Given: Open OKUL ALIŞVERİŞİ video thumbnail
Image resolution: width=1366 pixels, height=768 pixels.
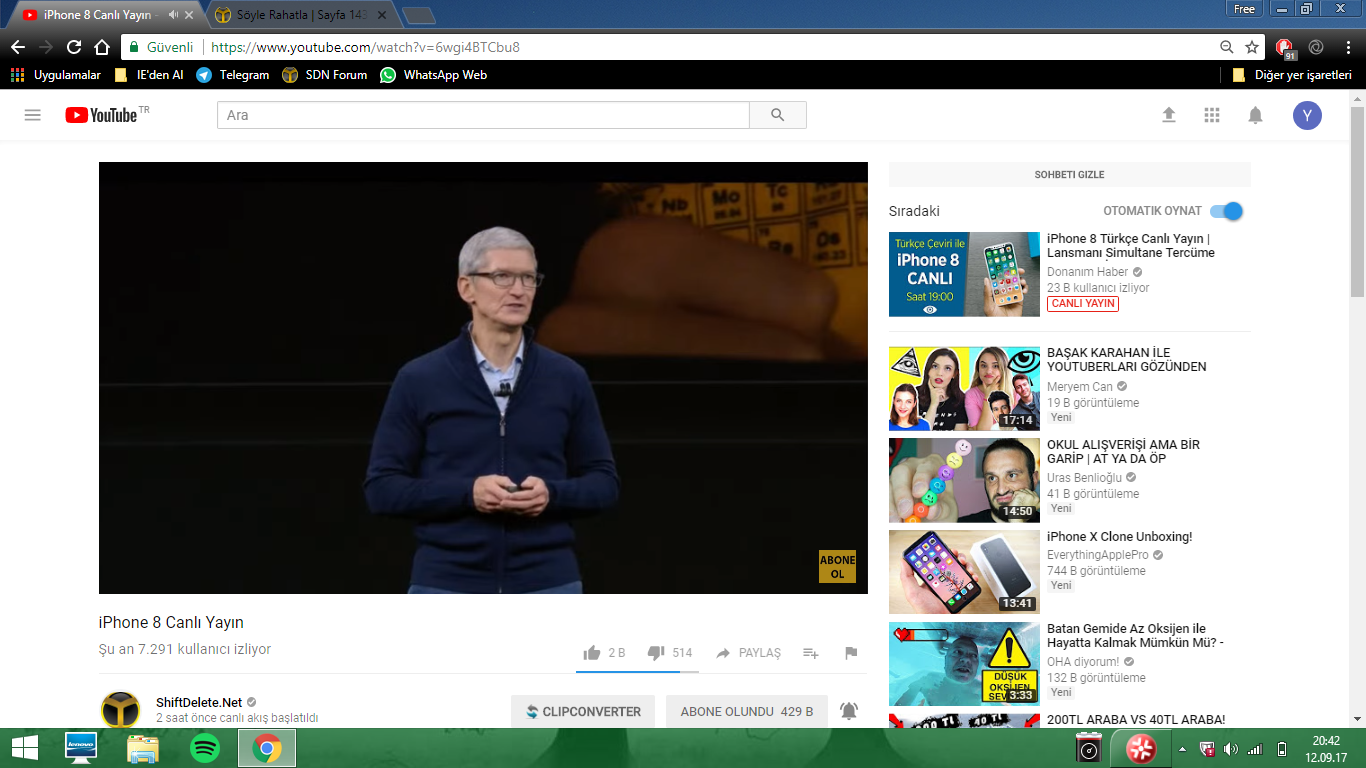Looking at the screenshot, I should click(x=964, y=480).
